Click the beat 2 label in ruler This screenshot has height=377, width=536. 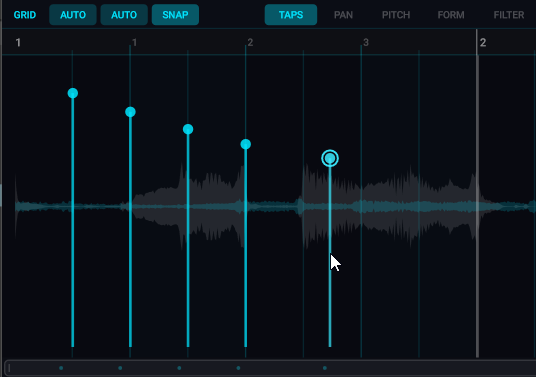pos(250,43)
